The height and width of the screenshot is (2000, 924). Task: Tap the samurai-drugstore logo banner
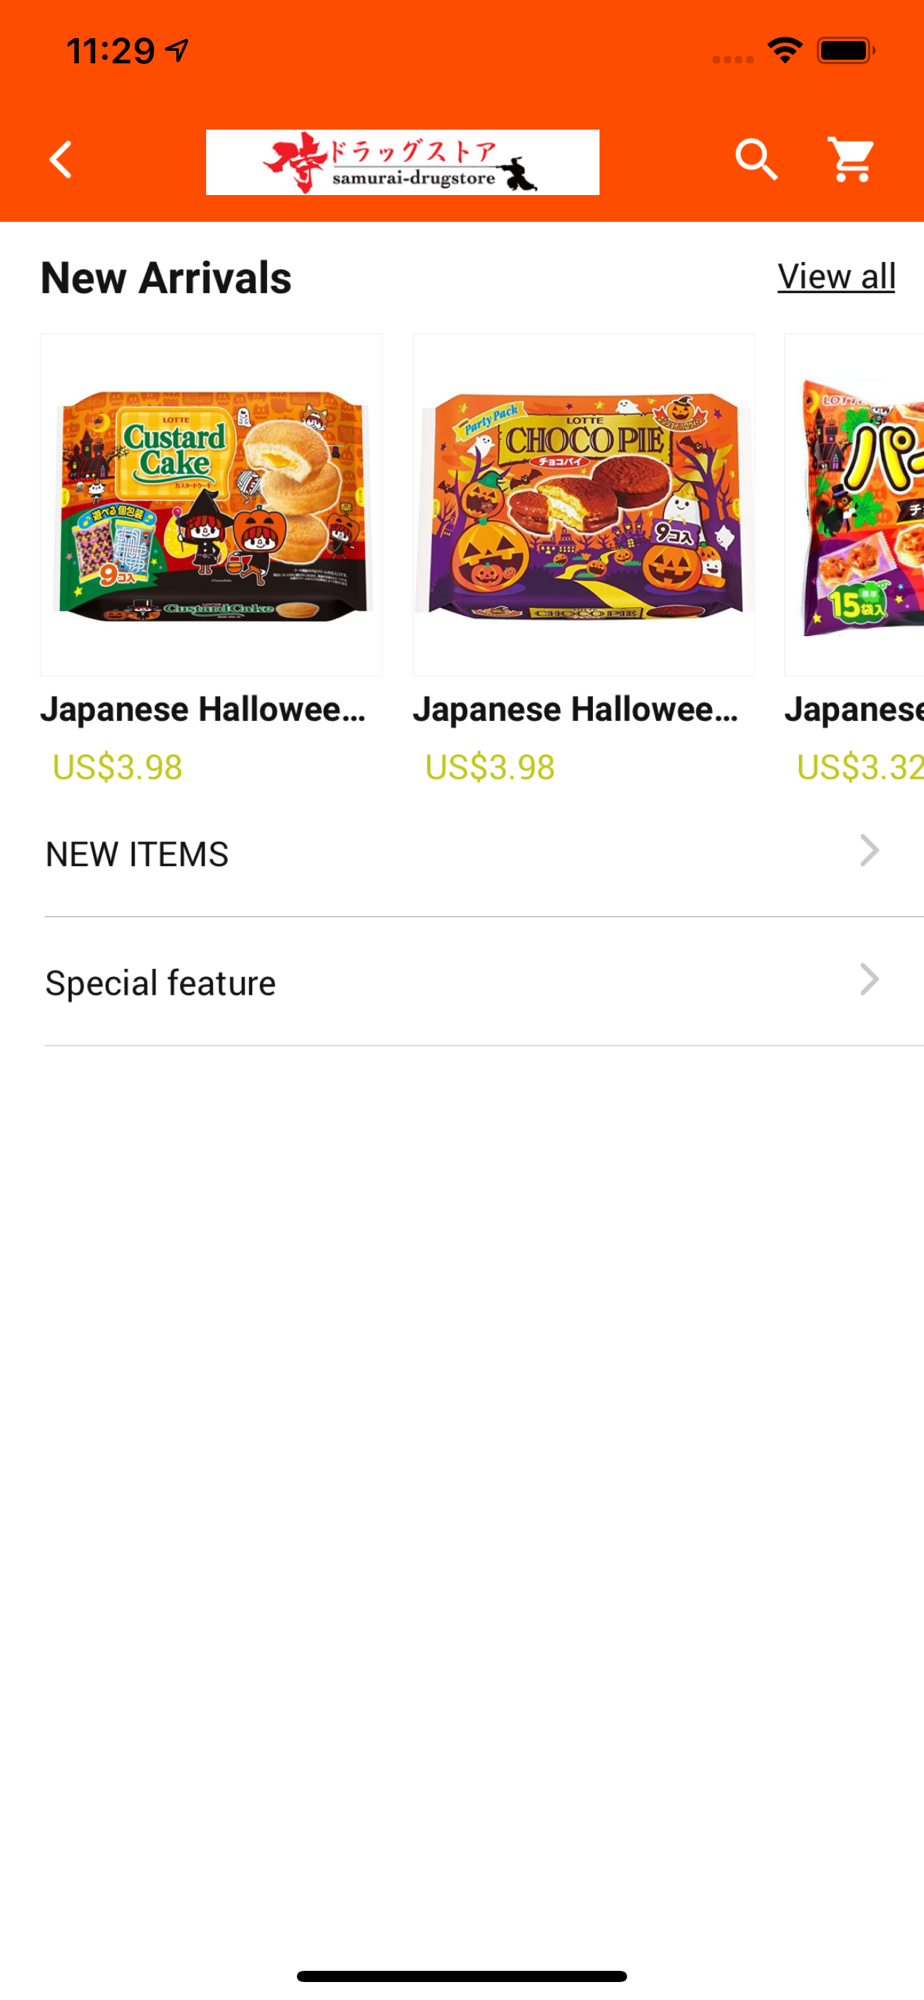click(402, 162)
